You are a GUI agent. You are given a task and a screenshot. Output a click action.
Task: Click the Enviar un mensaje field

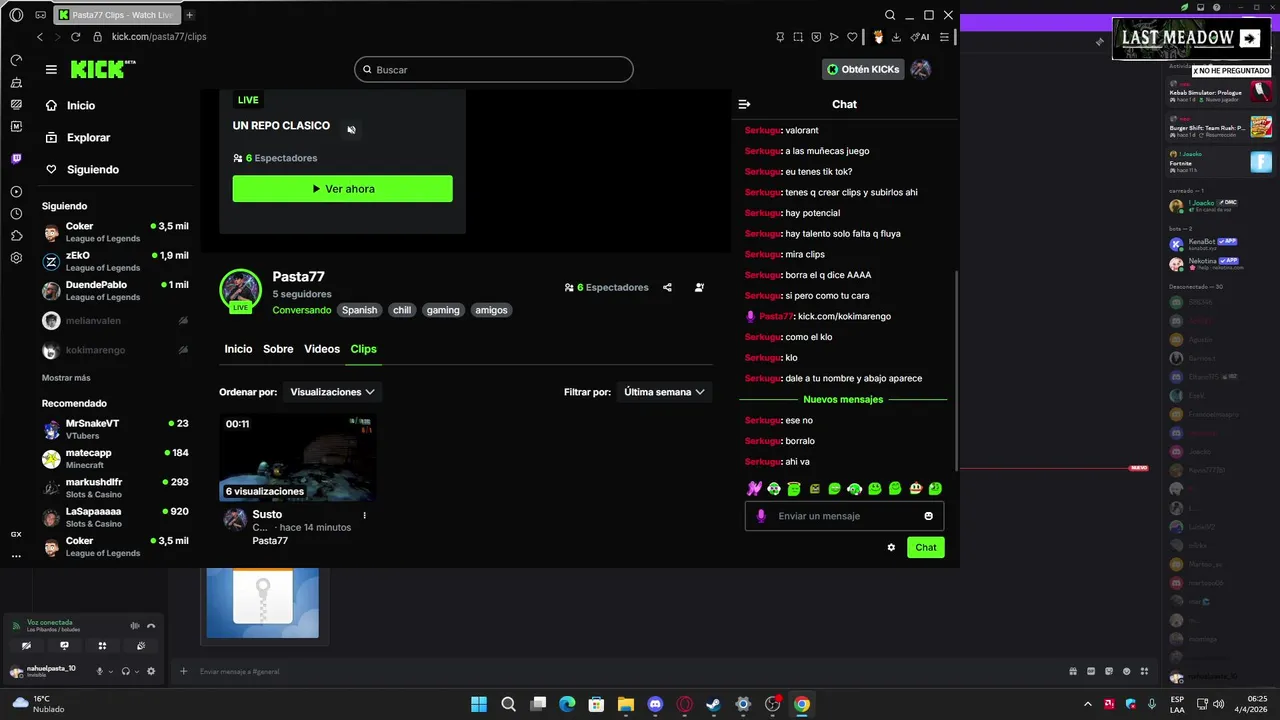click(x=845, y=516)
